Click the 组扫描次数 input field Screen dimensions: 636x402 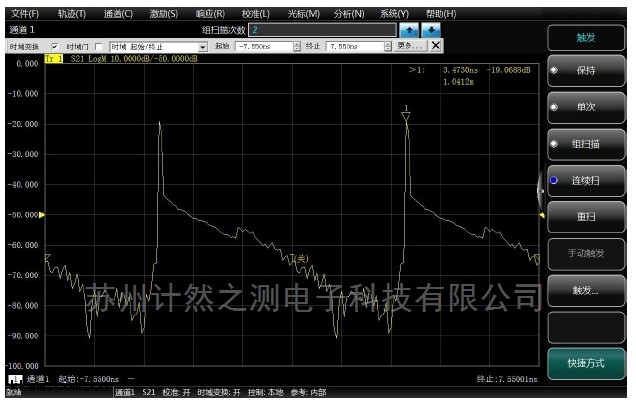[x=321, y=30]
